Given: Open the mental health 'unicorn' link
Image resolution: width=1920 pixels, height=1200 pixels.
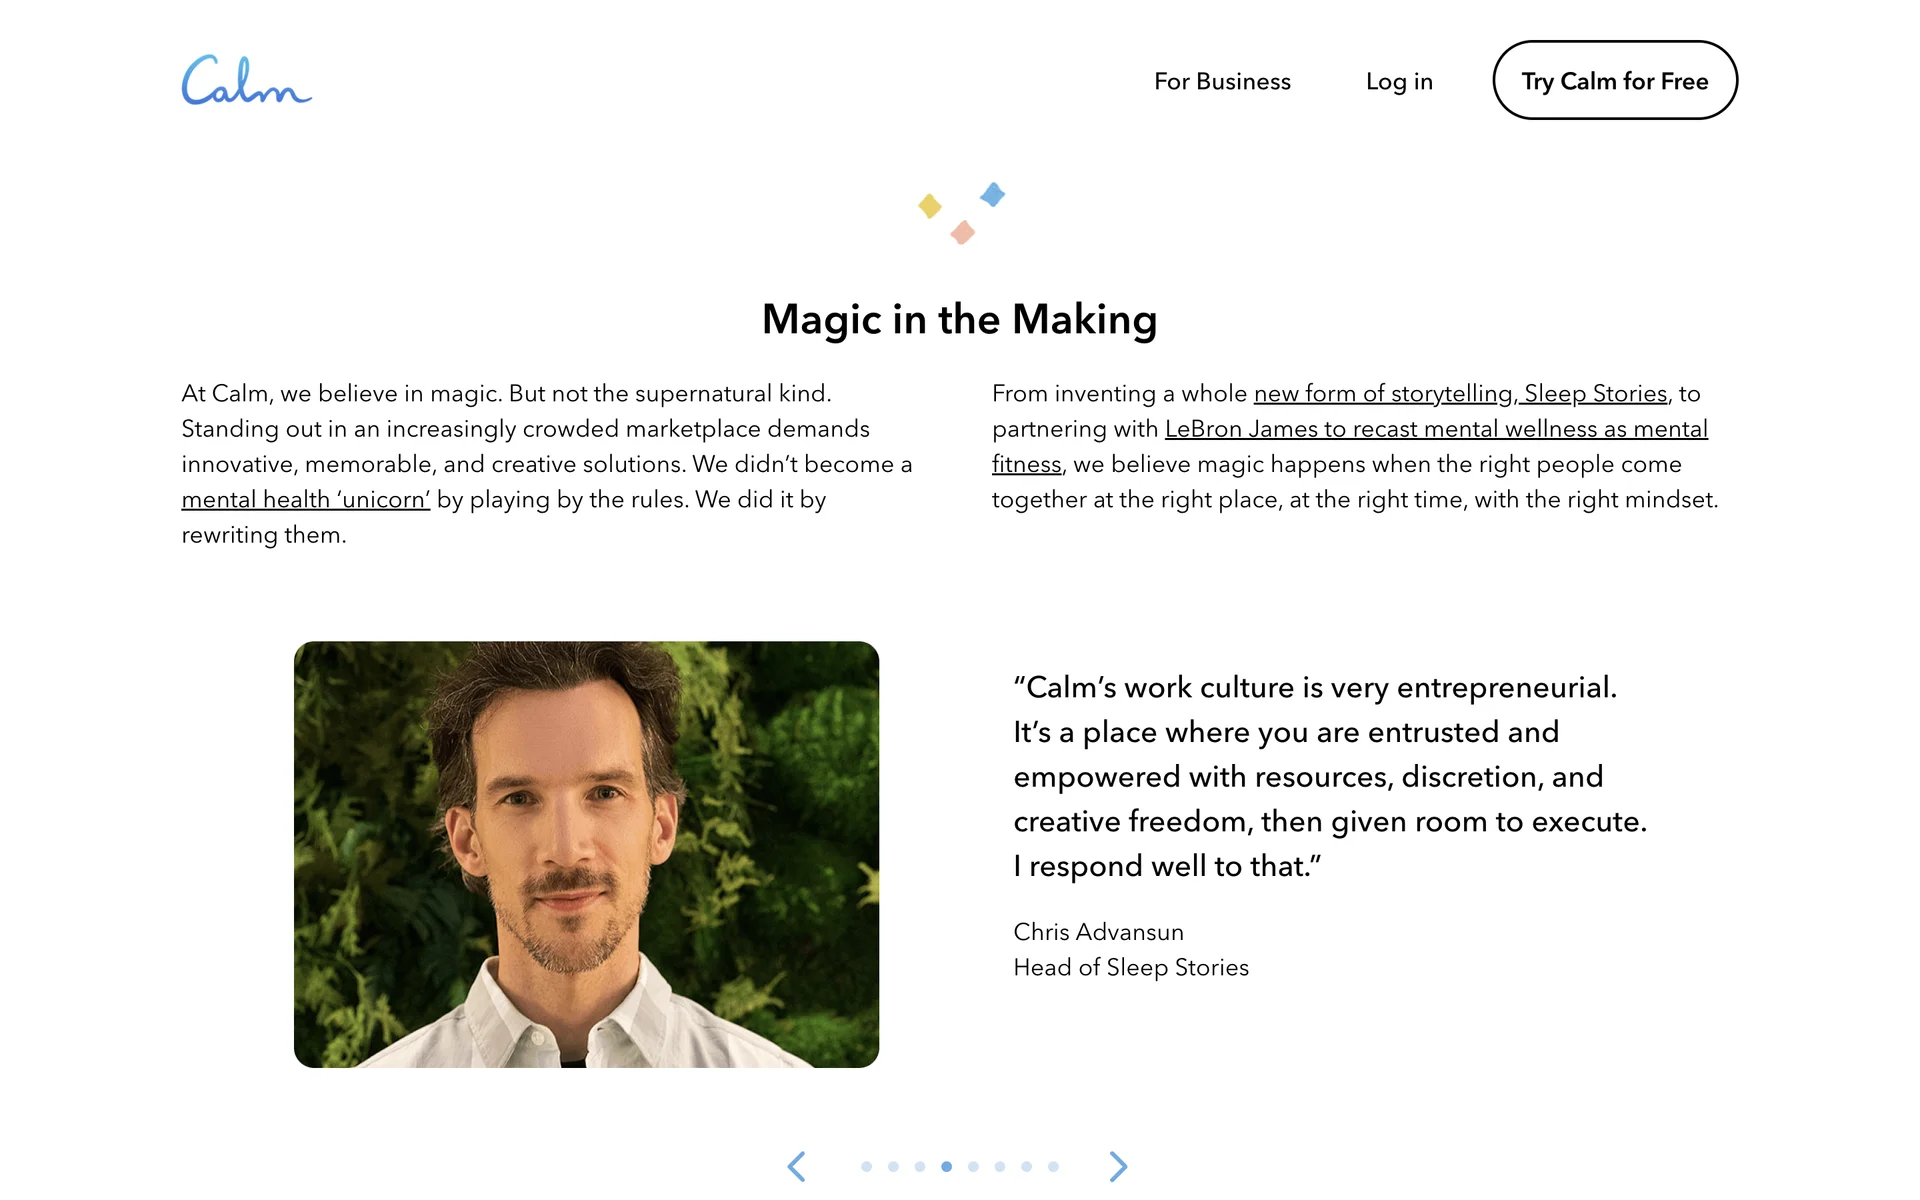Looking at the screenshot, I should pos(305,499).
